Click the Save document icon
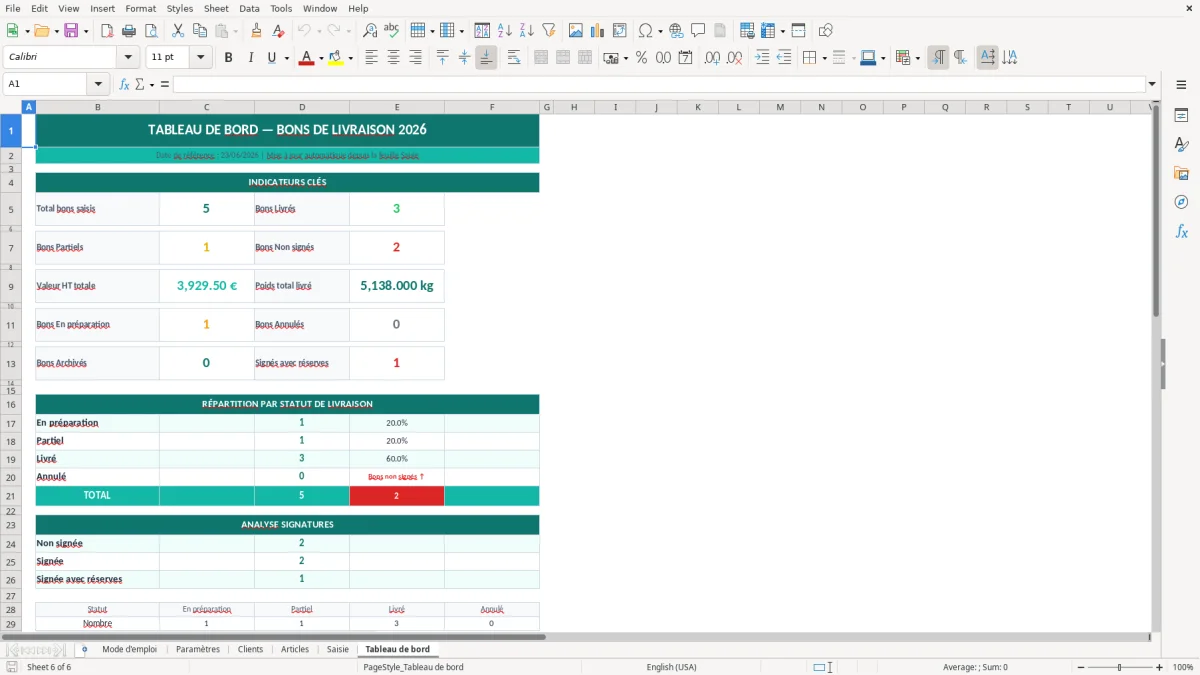The width and height of the screenshot is (1200, 675). coord(71,31)
